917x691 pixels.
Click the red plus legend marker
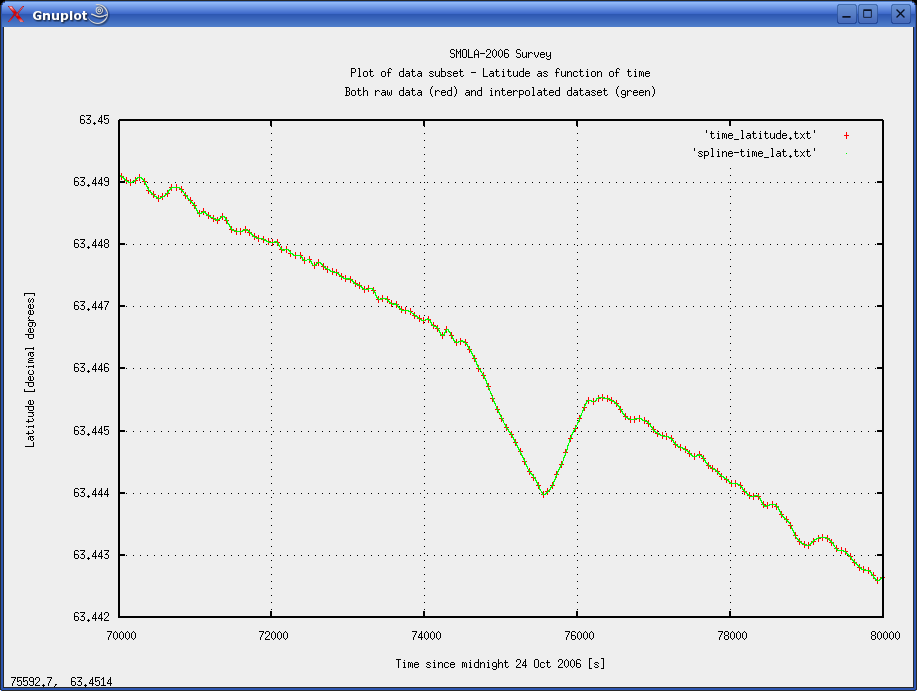[x=846, y=135]
